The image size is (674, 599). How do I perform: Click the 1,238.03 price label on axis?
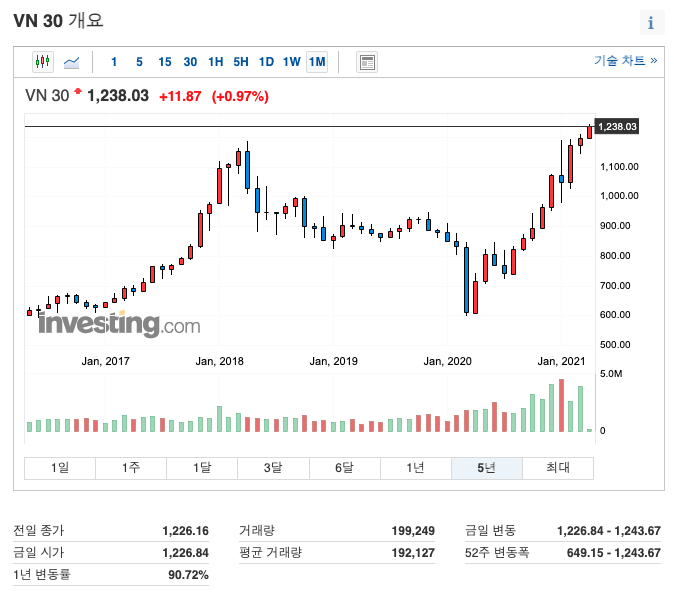pos(617,126)
